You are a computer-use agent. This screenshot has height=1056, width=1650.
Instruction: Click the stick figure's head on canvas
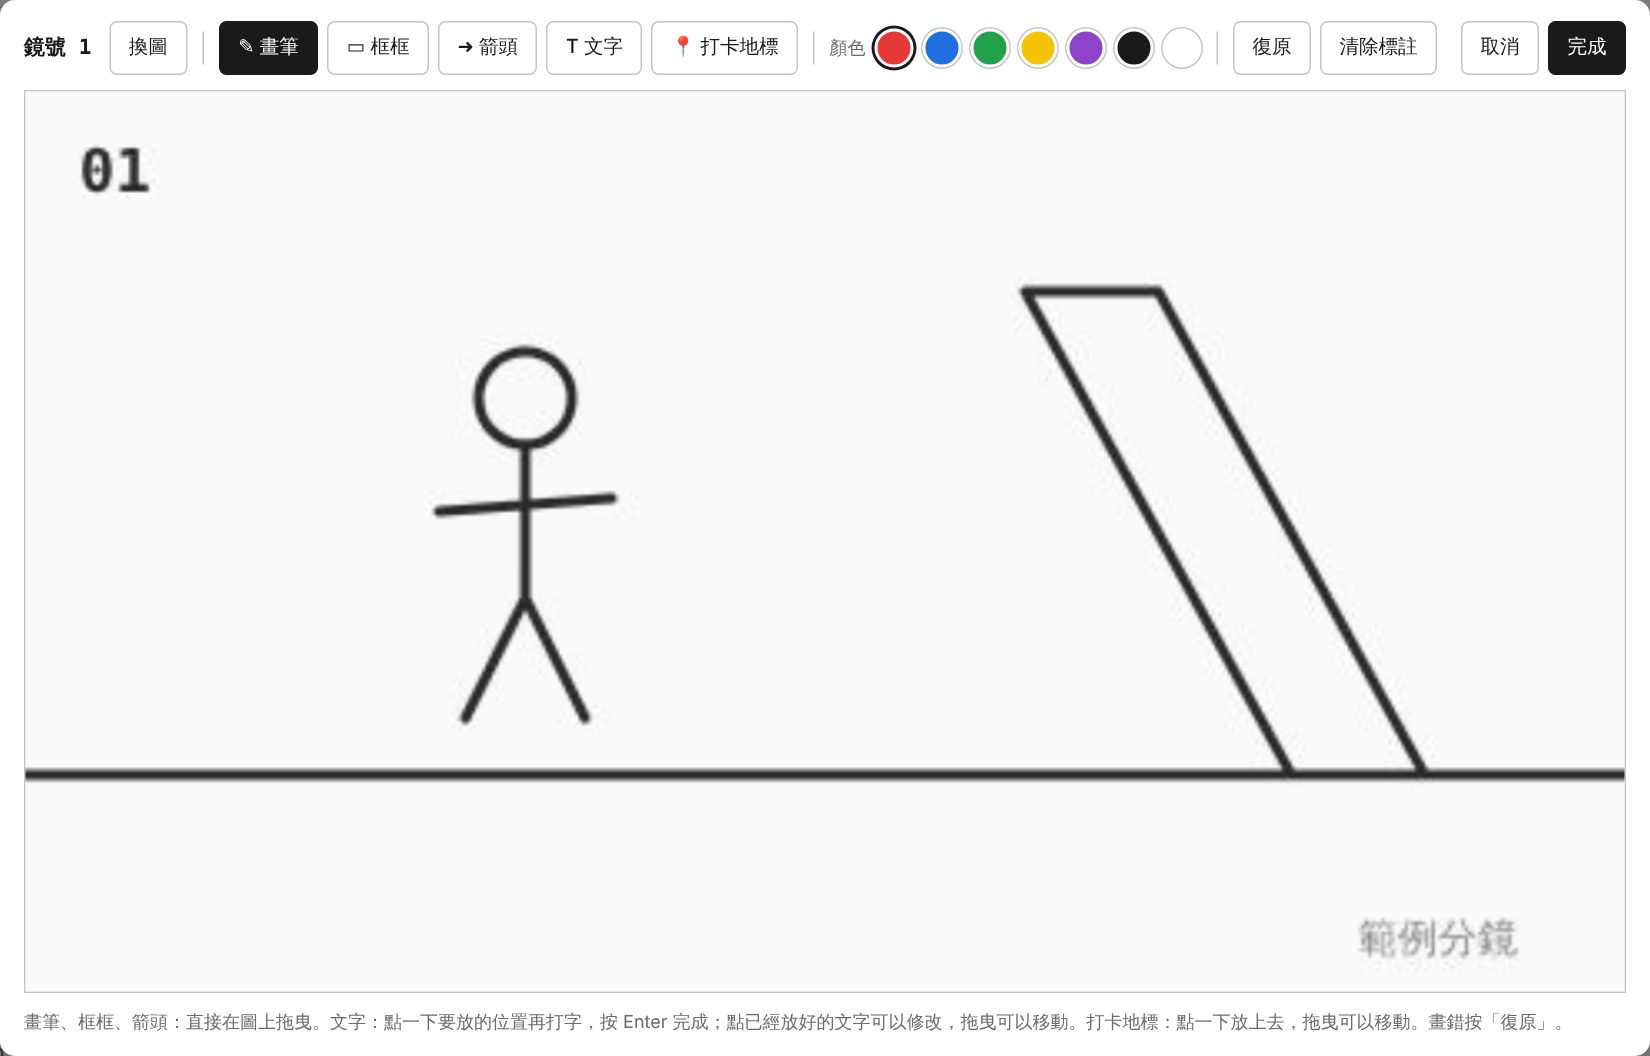[x=525, y=397]
